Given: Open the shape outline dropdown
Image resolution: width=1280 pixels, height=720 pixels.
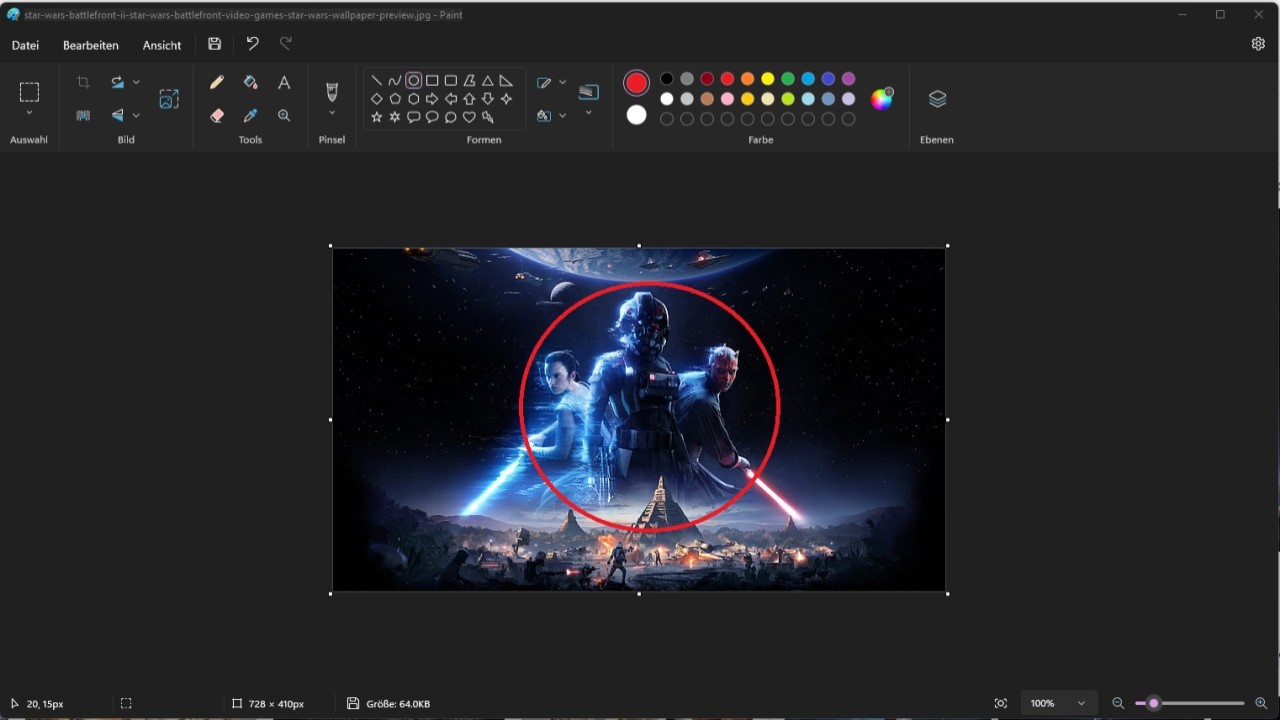Looking at the screenshot, I should [x=551, y=82].
